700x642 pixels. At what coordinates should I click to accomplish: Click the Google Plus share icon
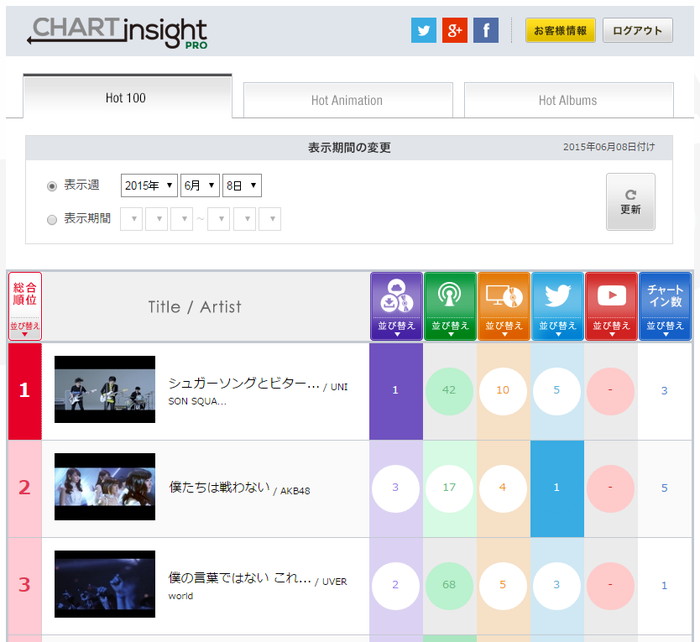pyautogui.click(x=454, y=30)
